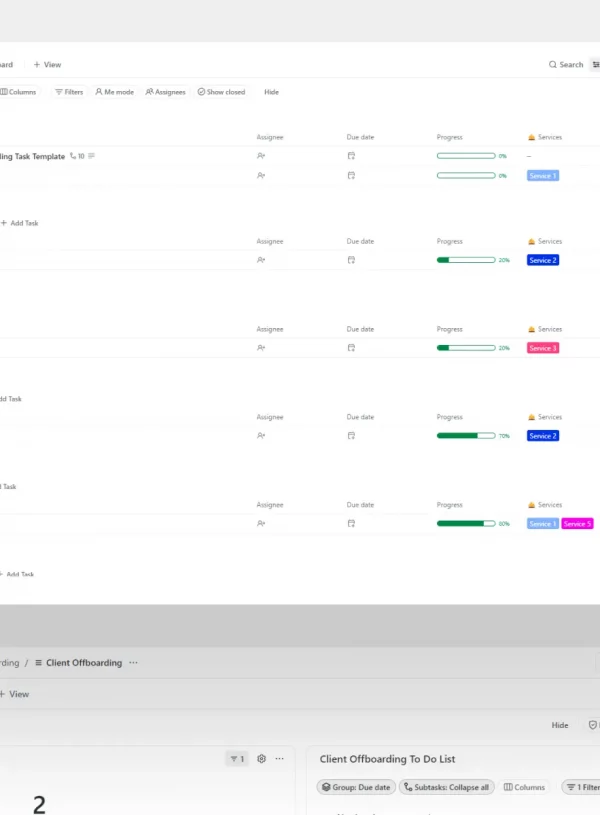
Task: Click the assignee icon in the 70% progress row
Action: (261, 436)
